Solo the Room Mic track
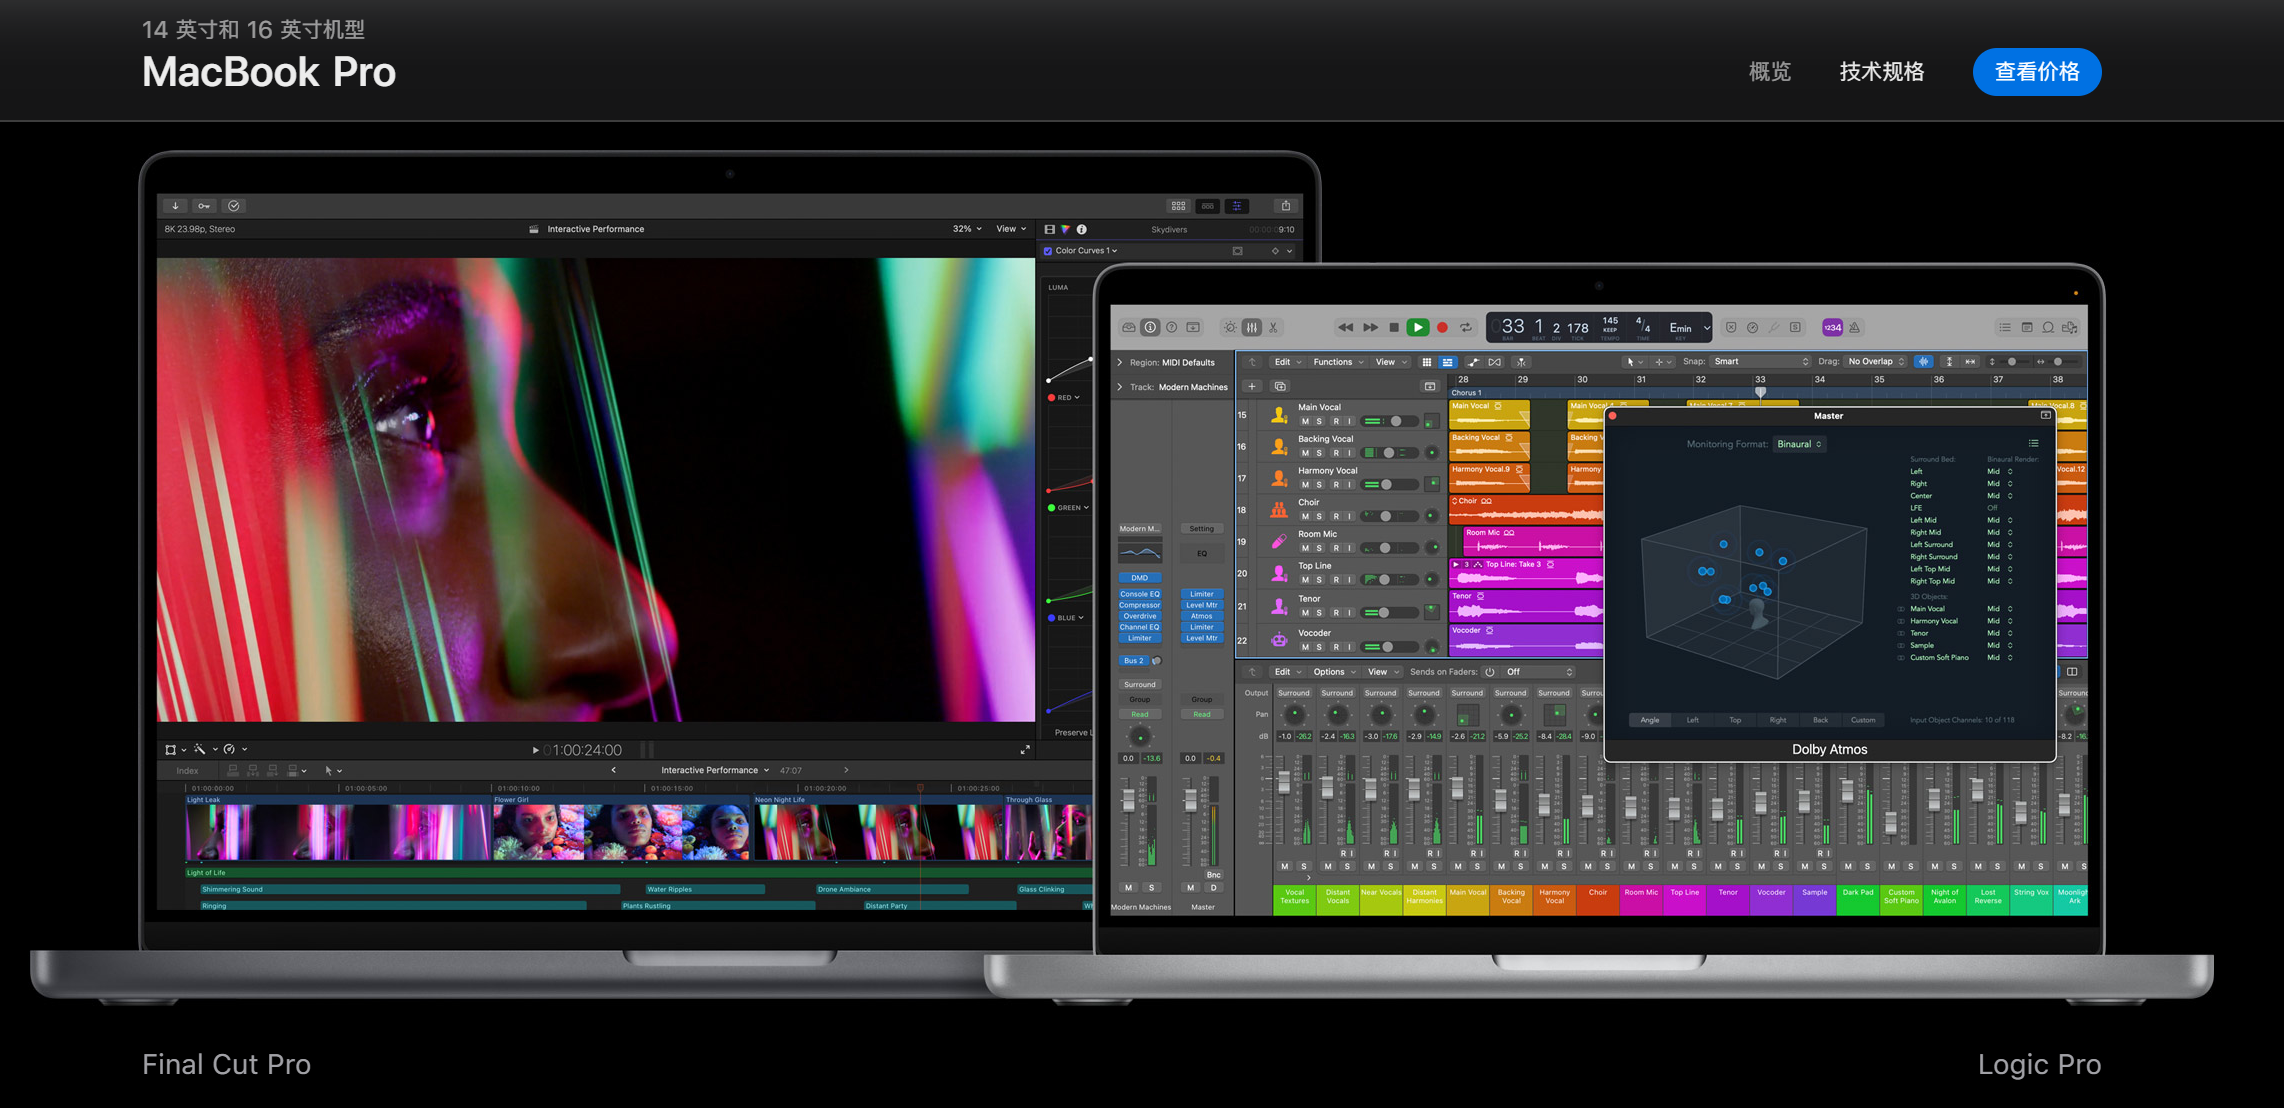This screenshot has width=2284, height=1108. tap(1319, 549)
